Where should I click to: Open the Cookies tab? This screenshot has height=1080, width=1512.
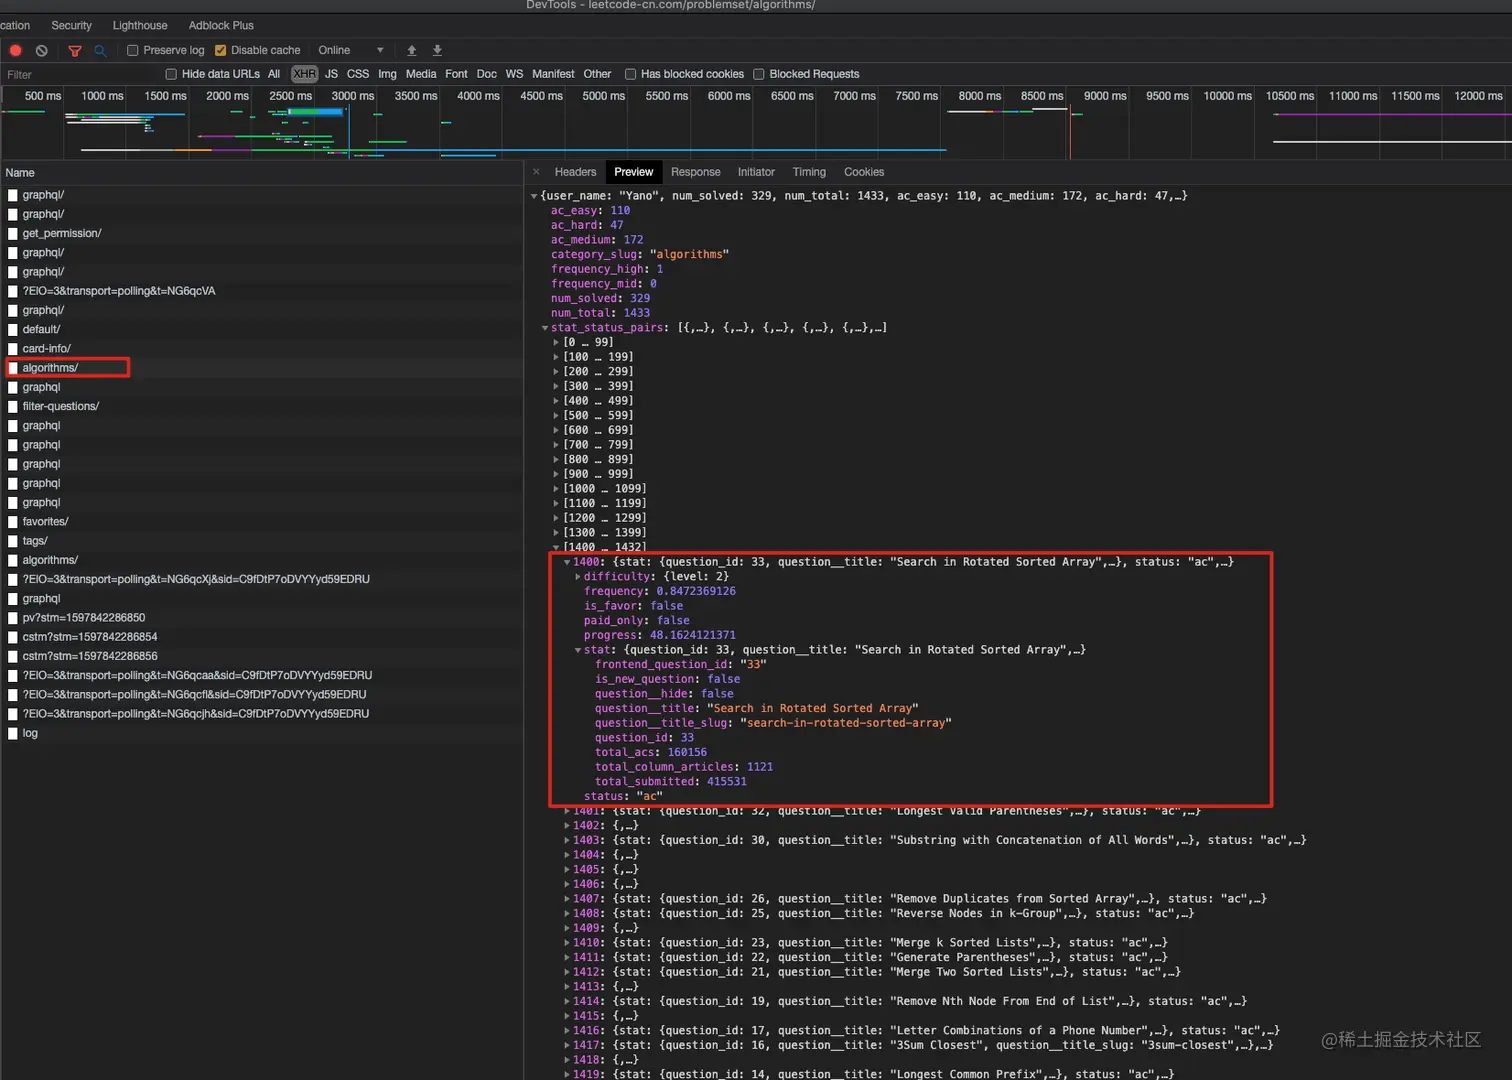[x=864, y=172]
